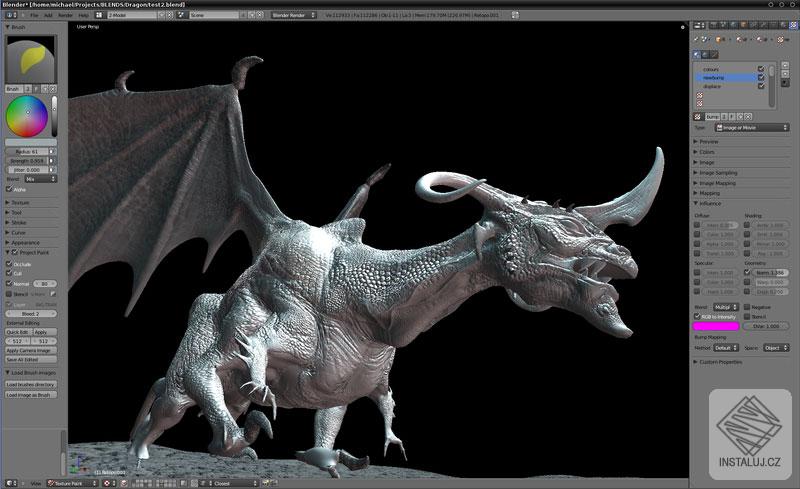The height and width of the screenshot is (489, 800).
Task: Disable the Cull checkbox
Action: pos(10,274)
